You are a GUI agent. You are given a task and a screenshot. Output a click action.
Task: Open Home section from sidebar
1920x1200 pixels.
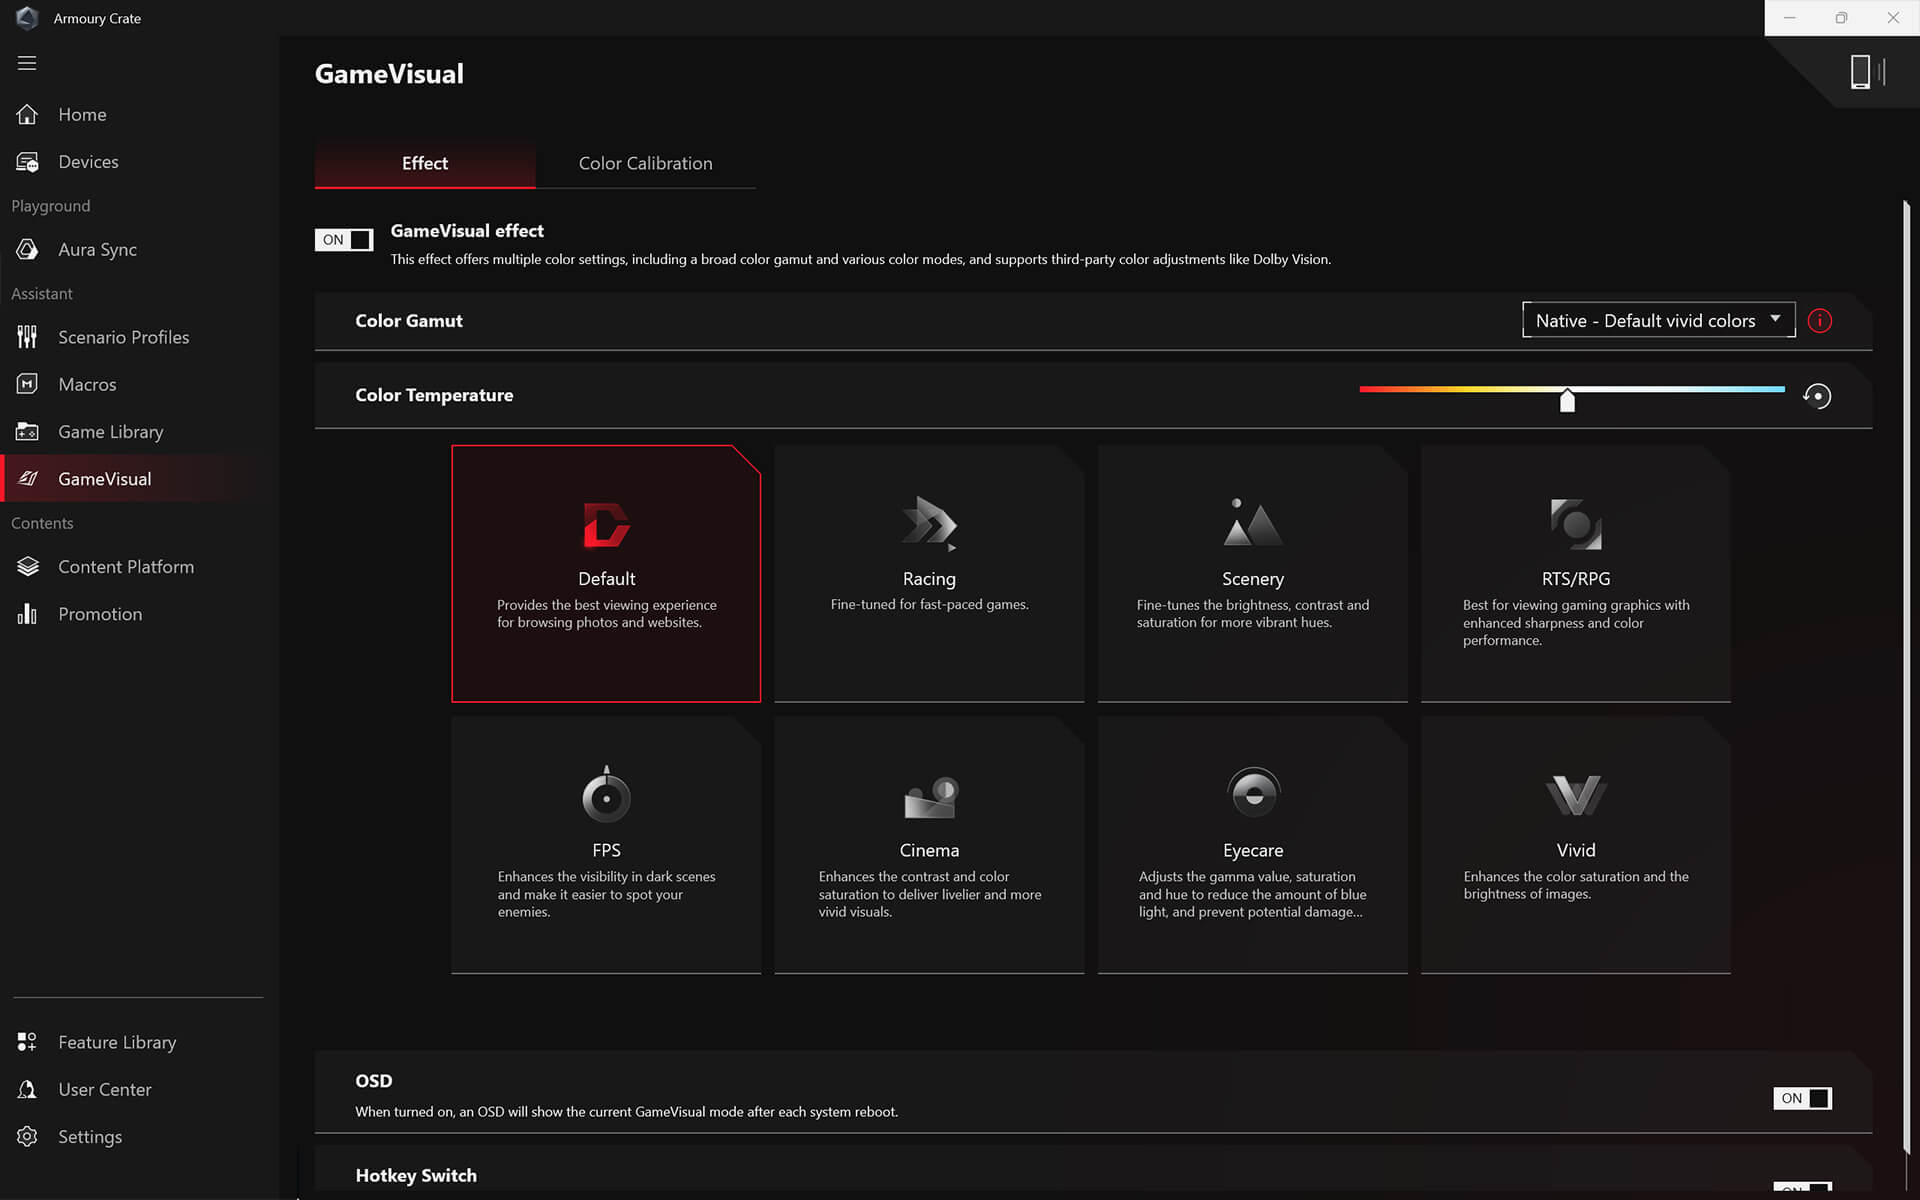(x=82, y=113)
